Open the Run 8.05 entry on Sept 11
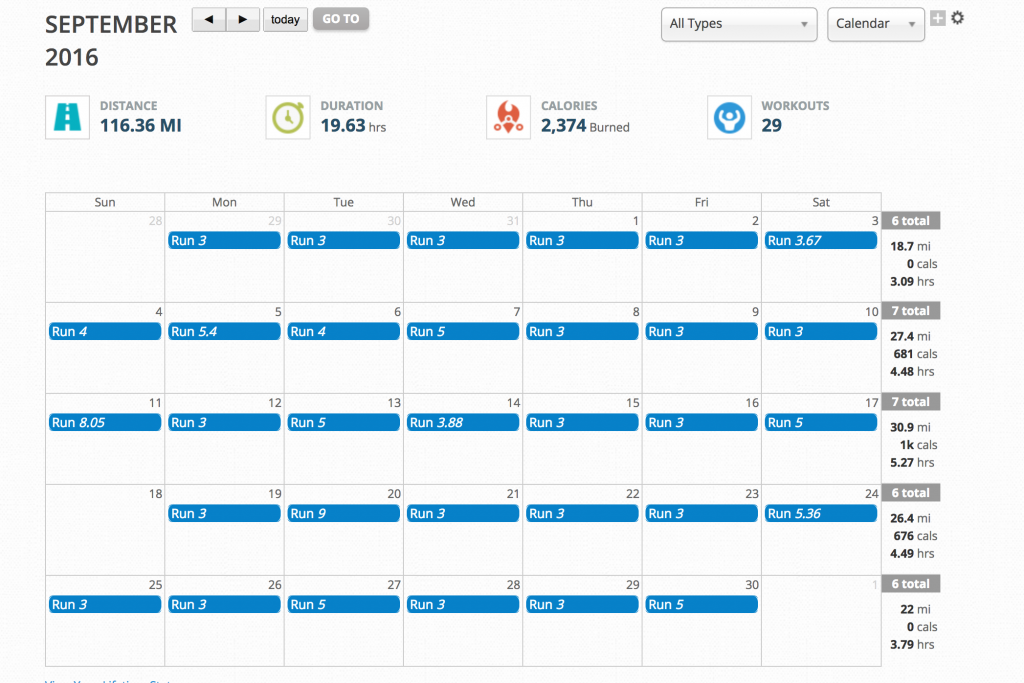This screenshot has height=683, width=1024. pyautogui.click(x=104, y=422)
